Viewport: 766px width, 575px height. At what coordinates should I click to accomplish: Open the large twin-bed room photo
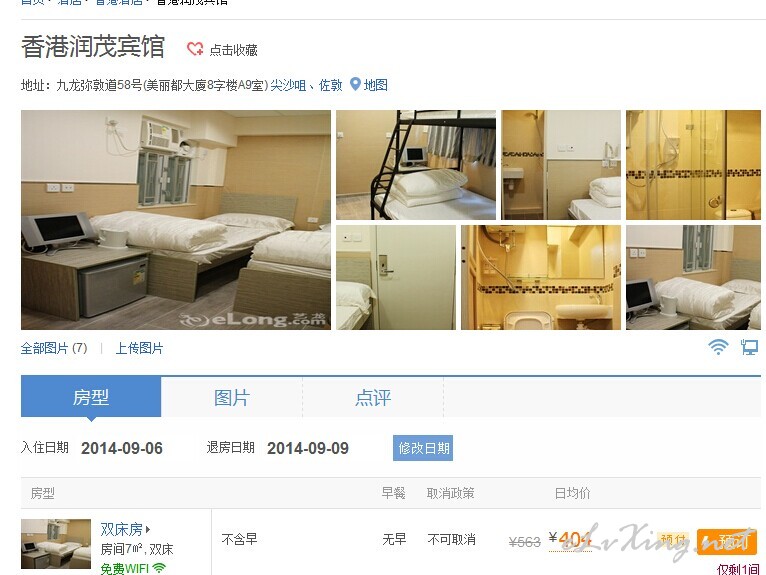click(176, 220)
